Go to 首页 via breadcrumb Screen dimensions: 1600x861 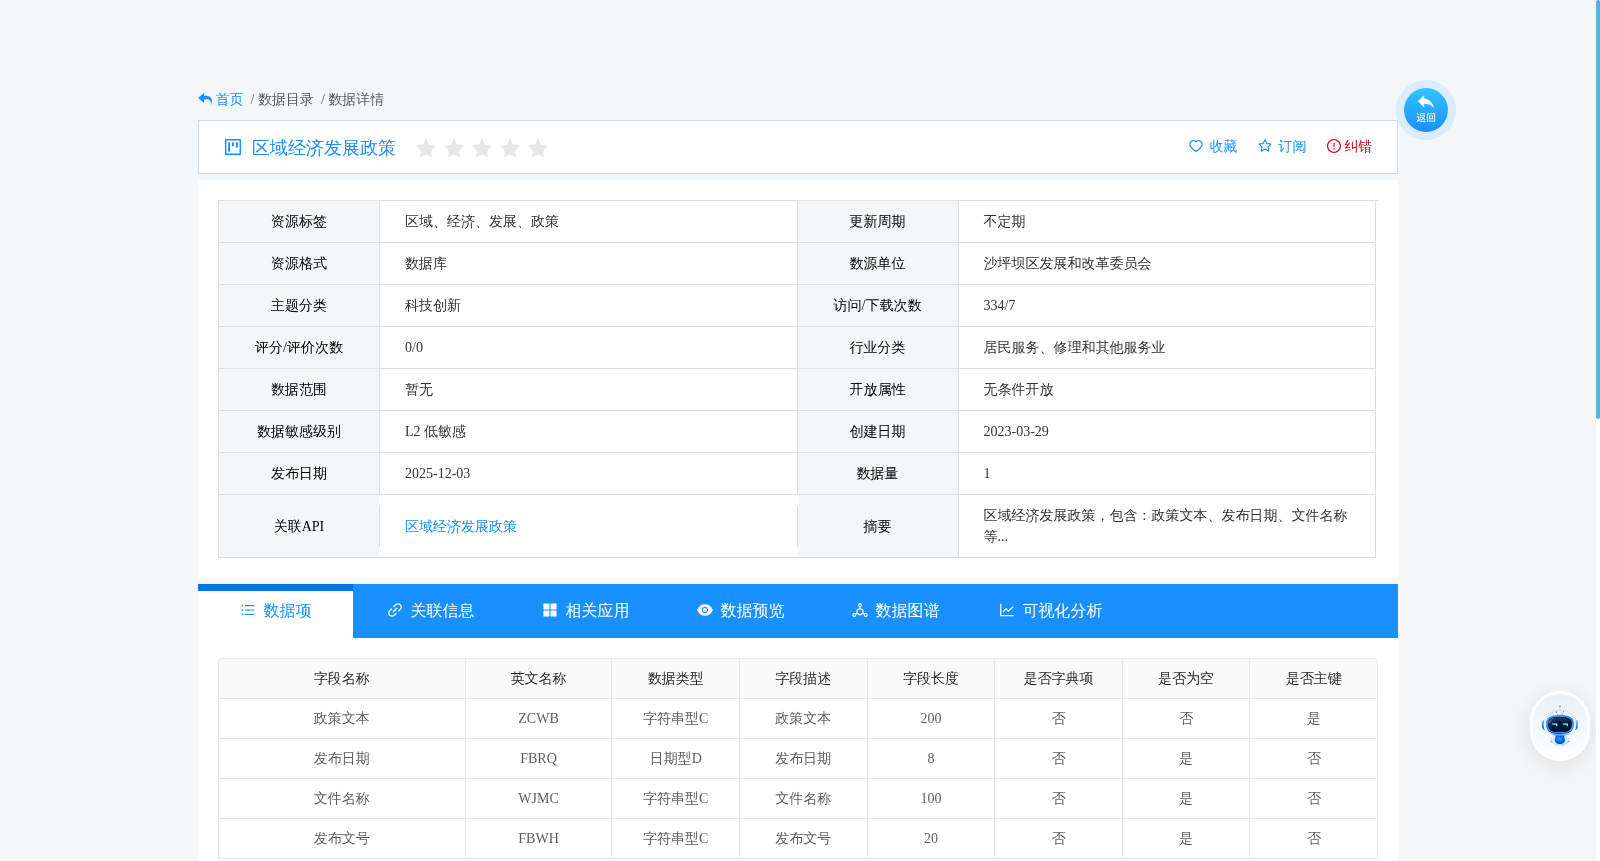click(x=229, y=99)
